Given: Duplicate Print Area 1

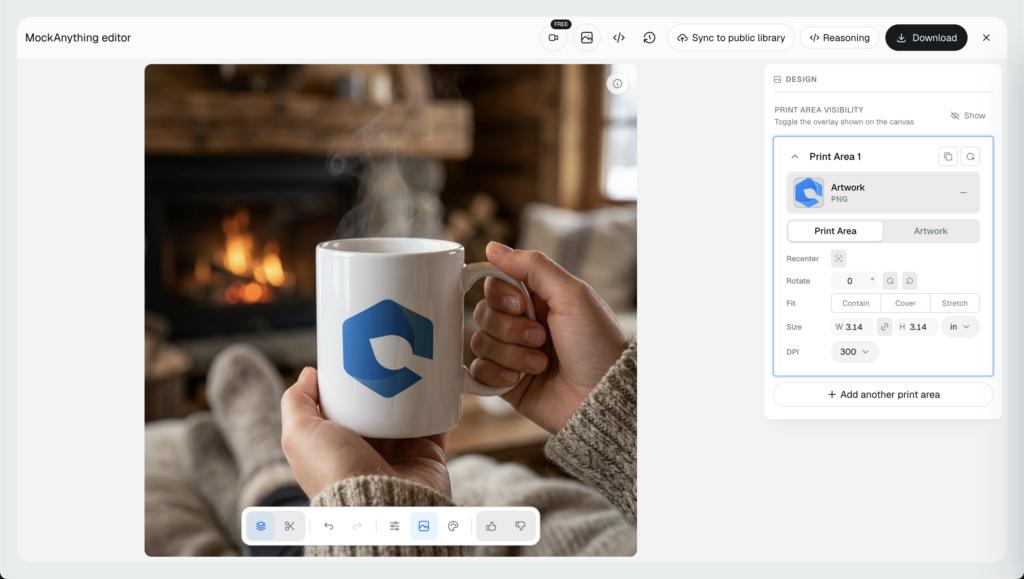Looking at the screenshot, I should point(948,157).
